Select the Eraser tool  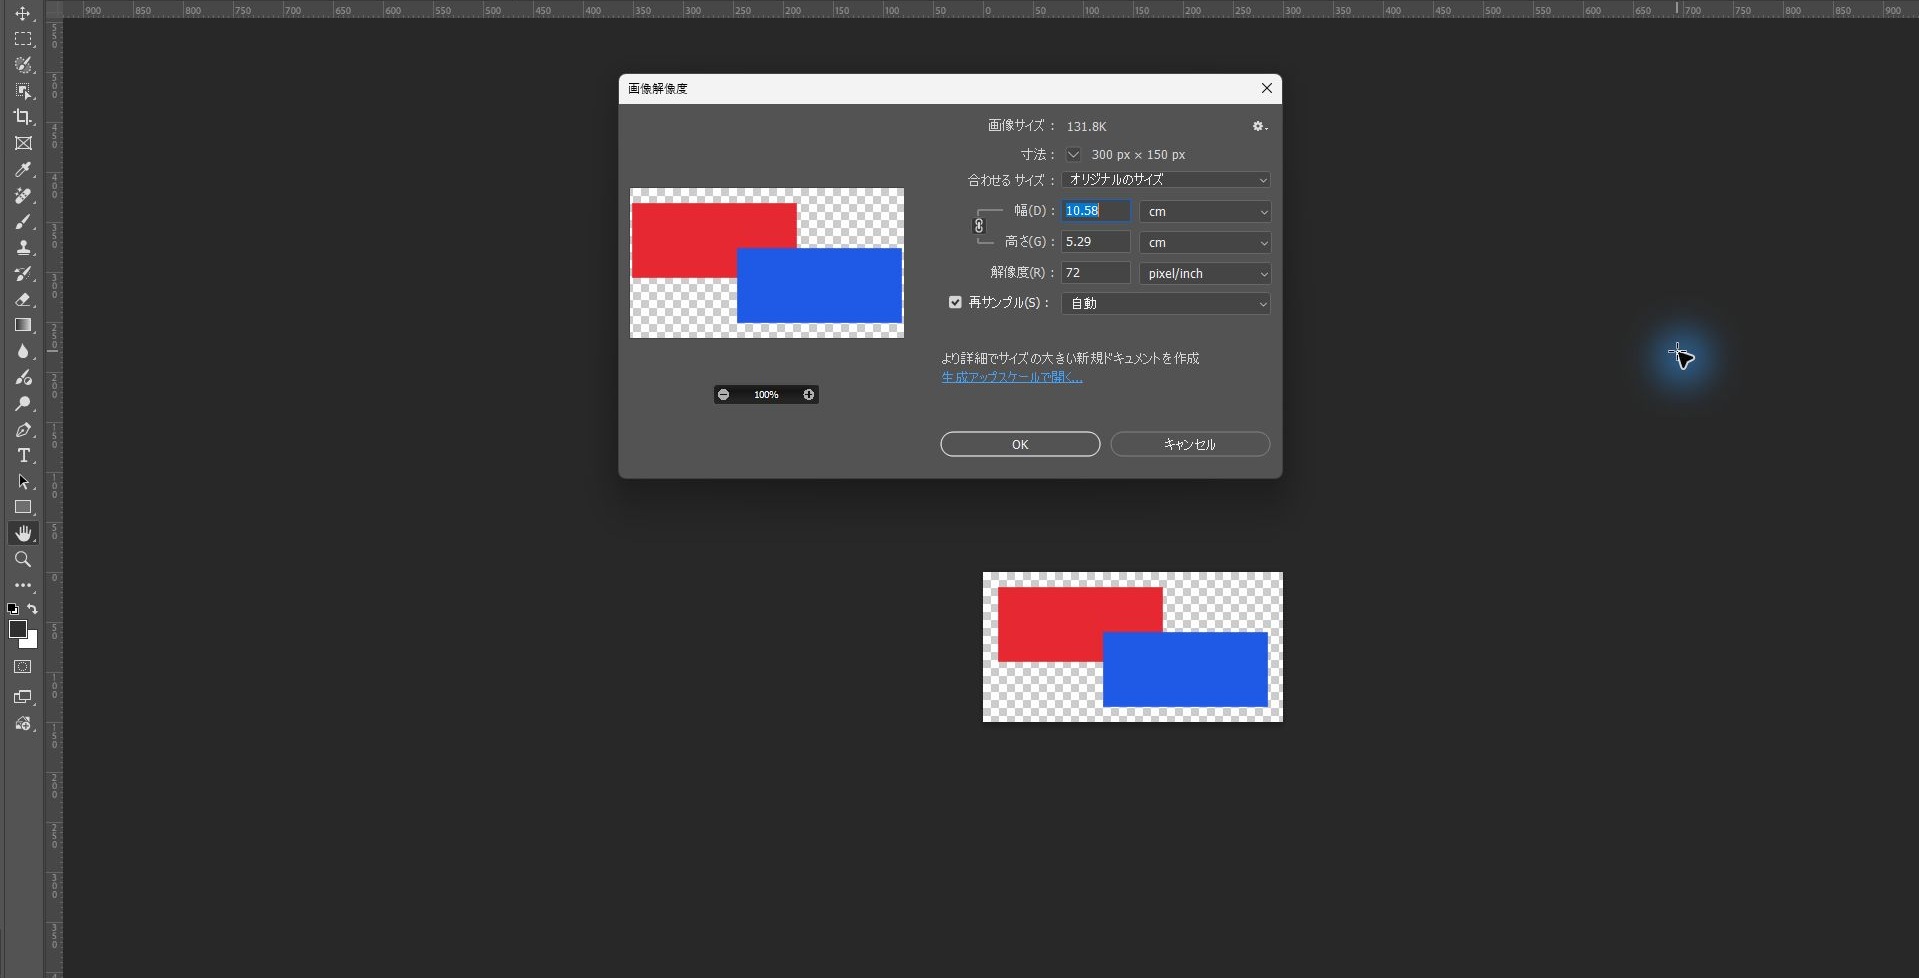click(x=23, y=300)
